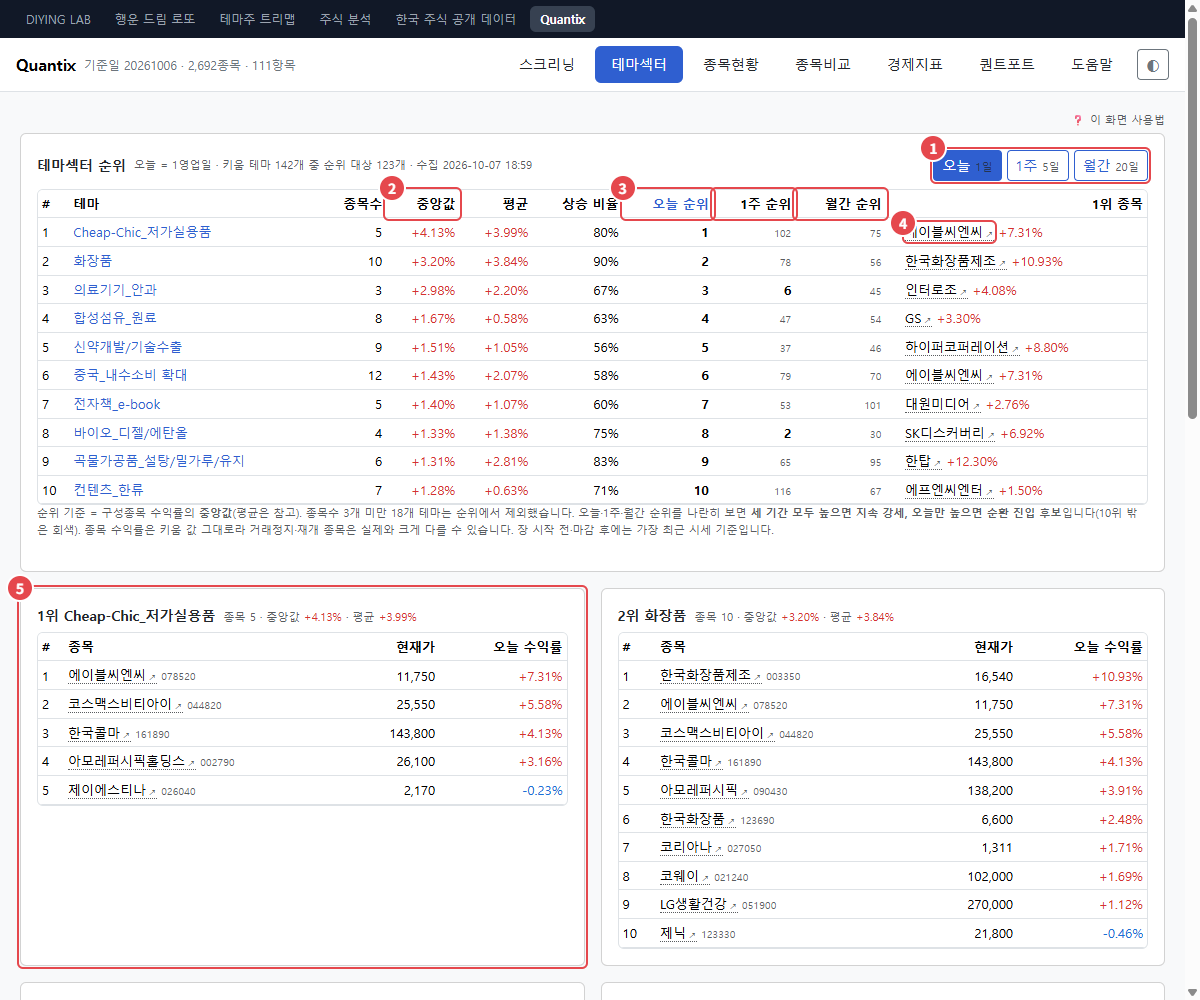The image size is (1200, 1000).
Task: Open external link arrow beside GS
Action: click(x=928, y=321)
